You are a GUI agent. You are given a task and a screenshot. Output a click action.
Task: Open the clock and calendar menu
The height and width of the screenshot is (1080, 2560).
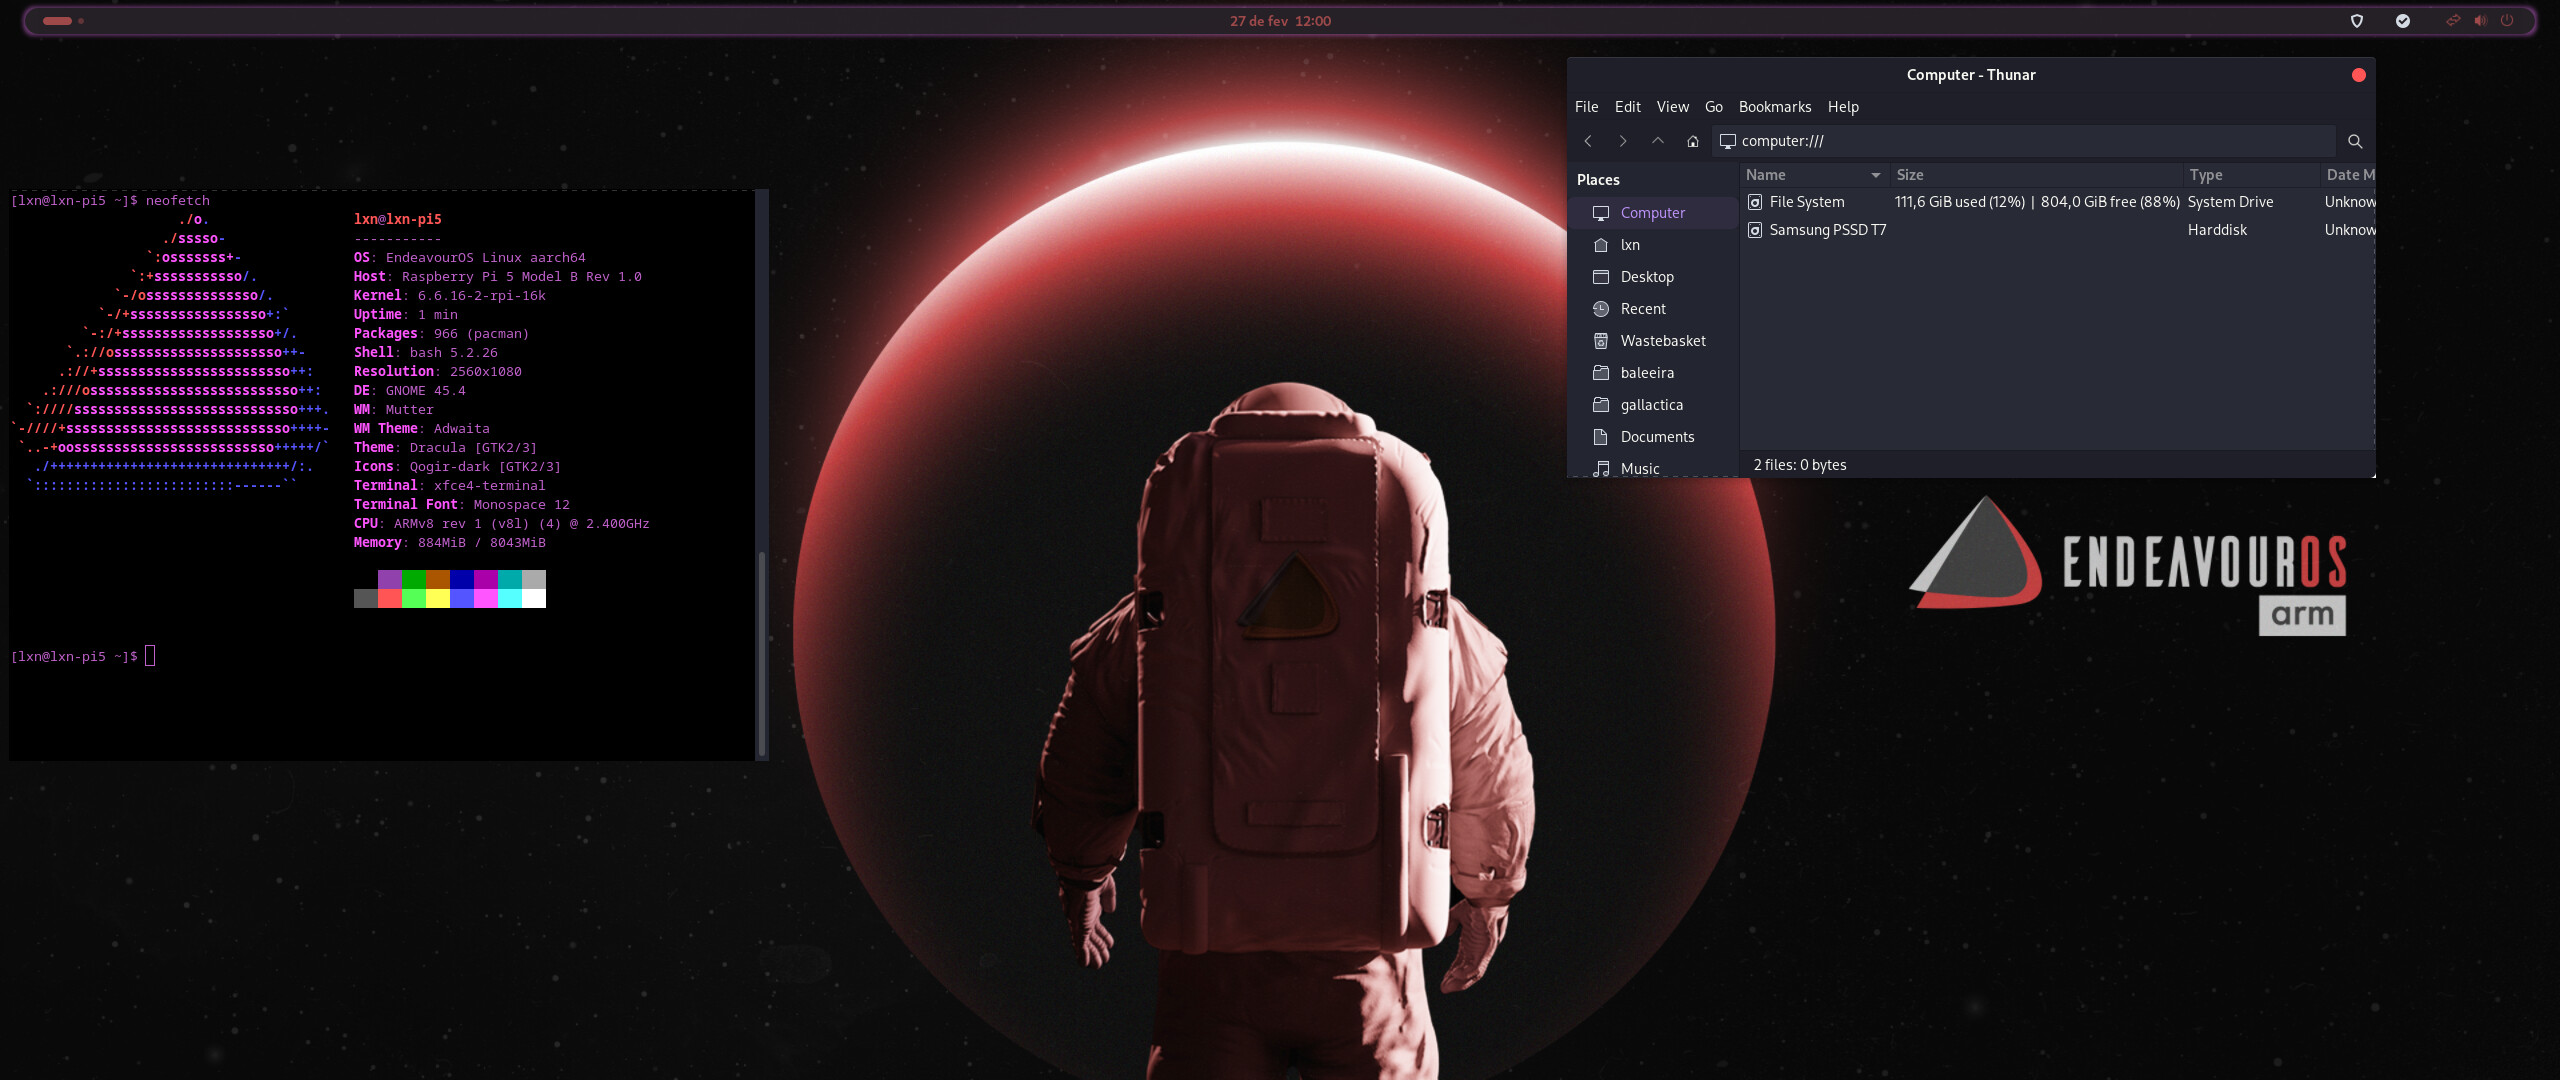(x=1280, y=21)
